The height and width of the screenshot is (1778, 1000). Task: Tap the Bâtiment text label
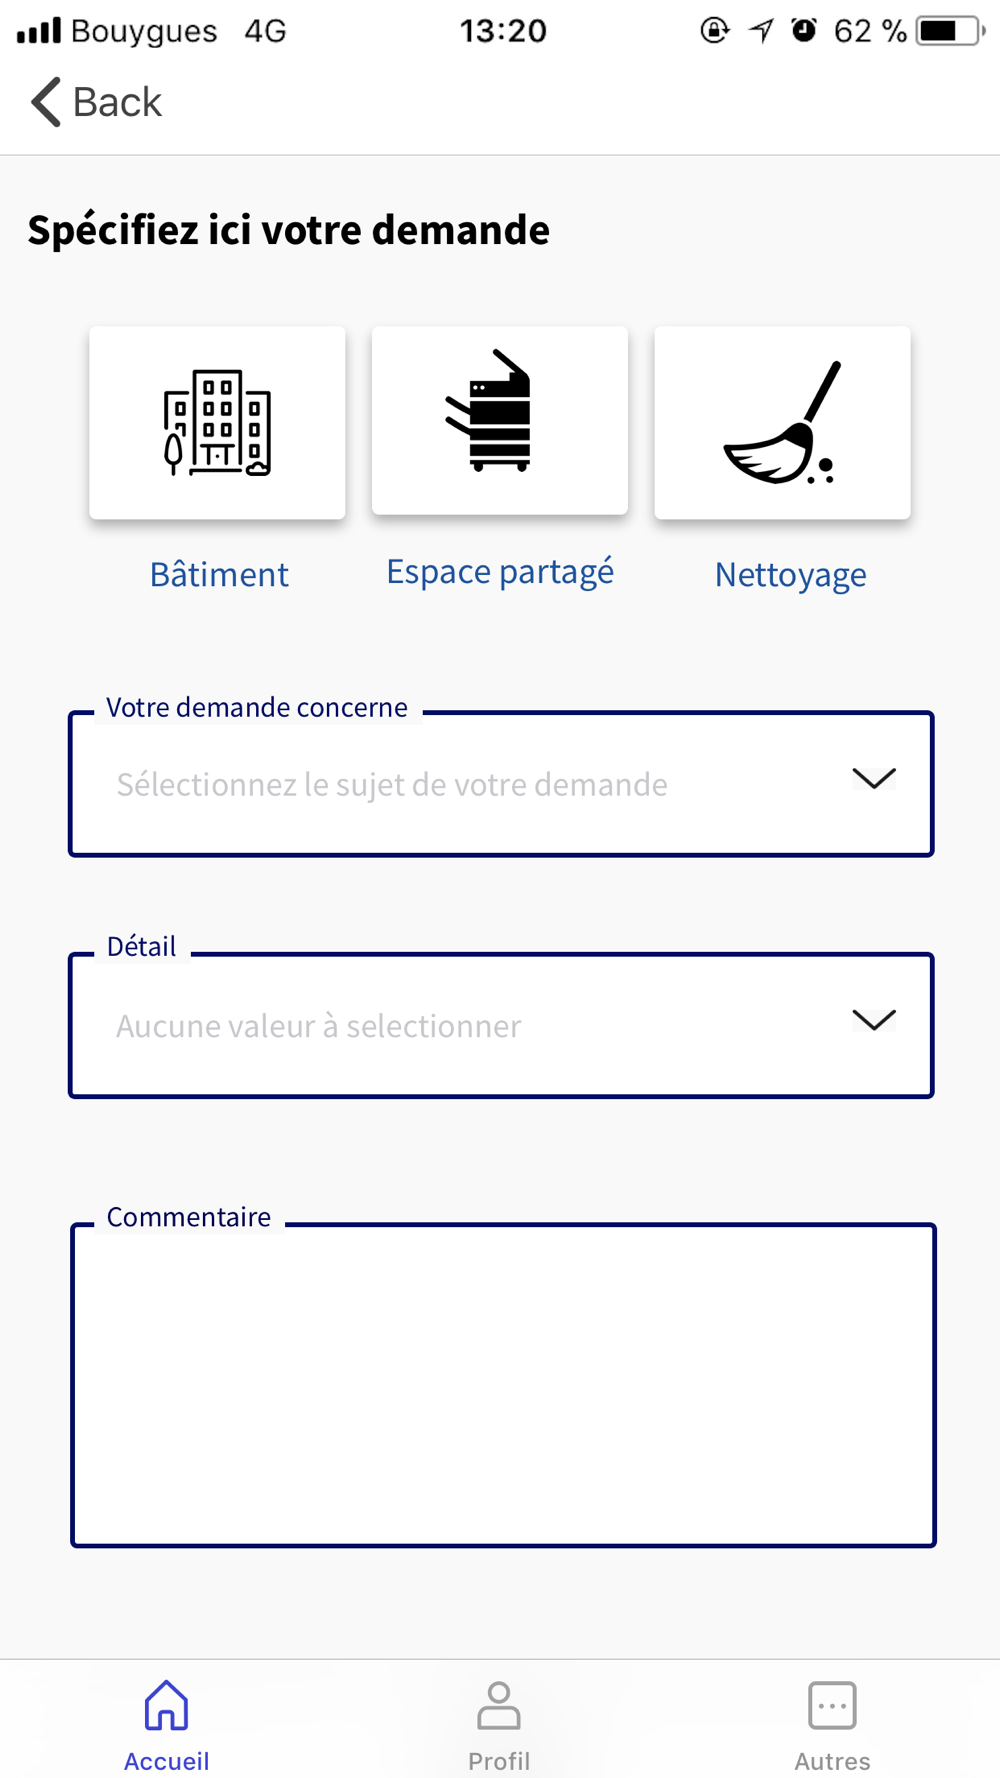click(219, 574)
